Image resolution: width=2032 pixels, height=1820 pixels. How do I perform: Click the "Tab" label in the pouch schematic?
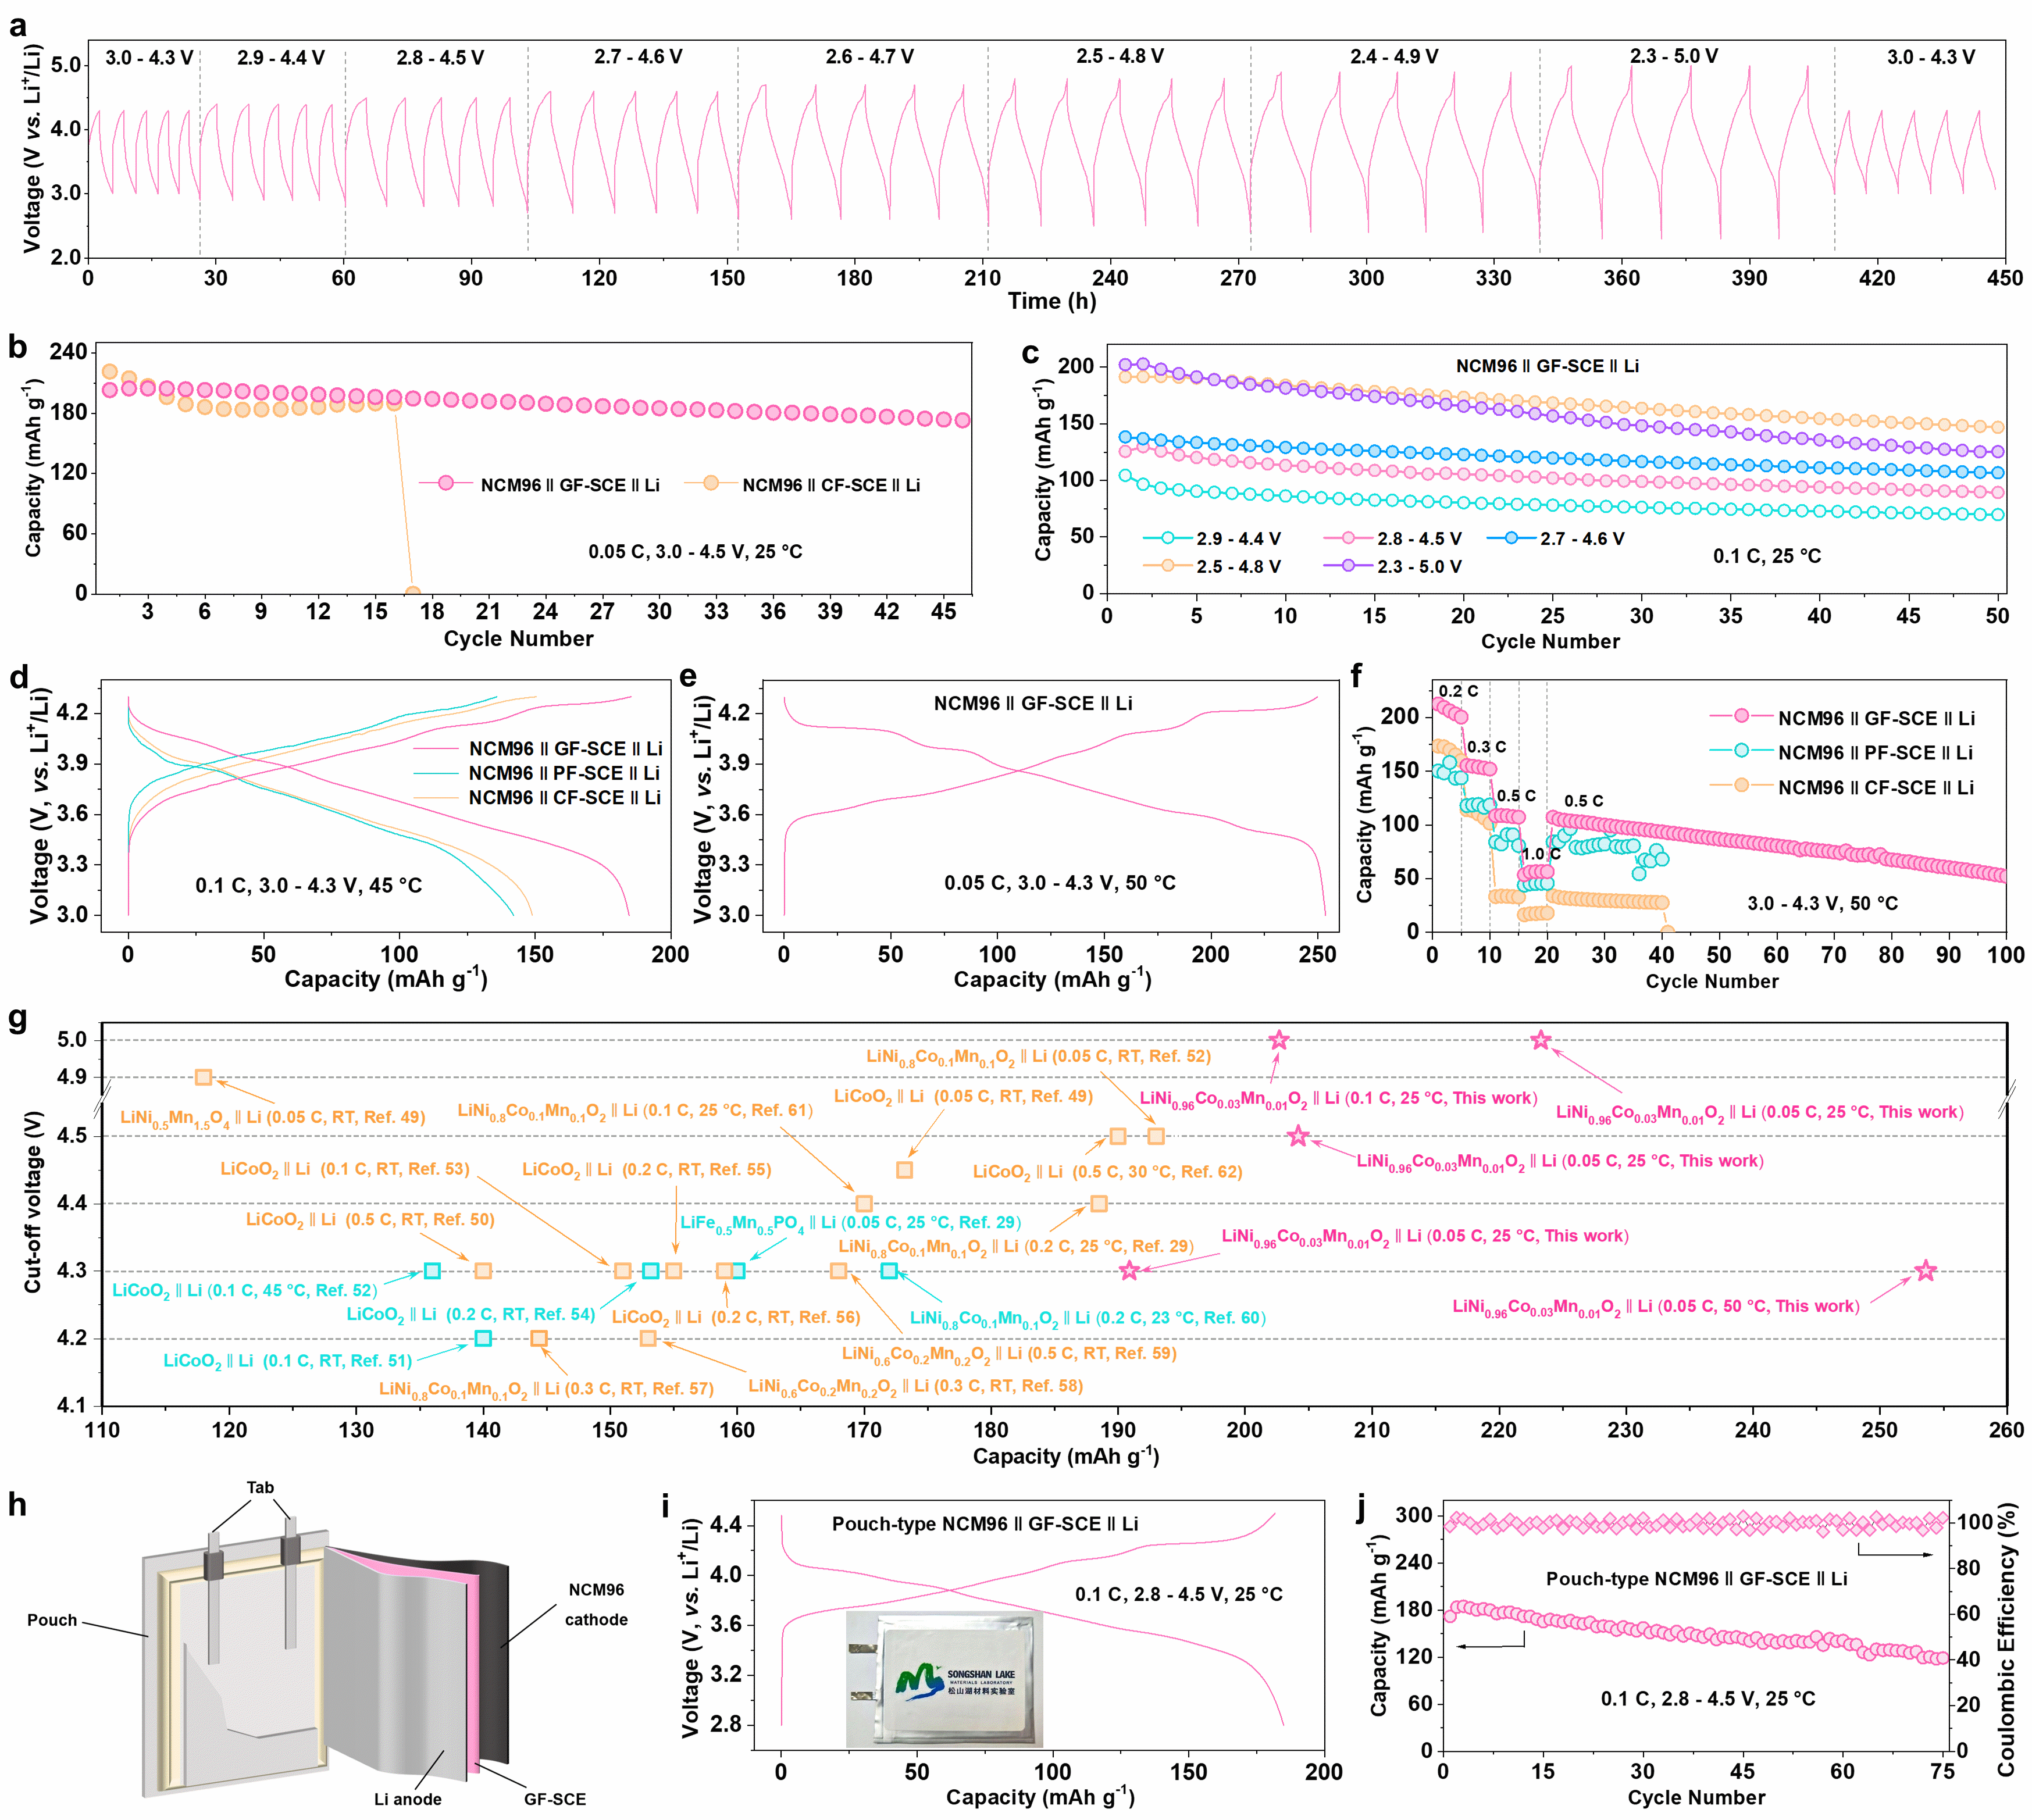[260, 1487]
